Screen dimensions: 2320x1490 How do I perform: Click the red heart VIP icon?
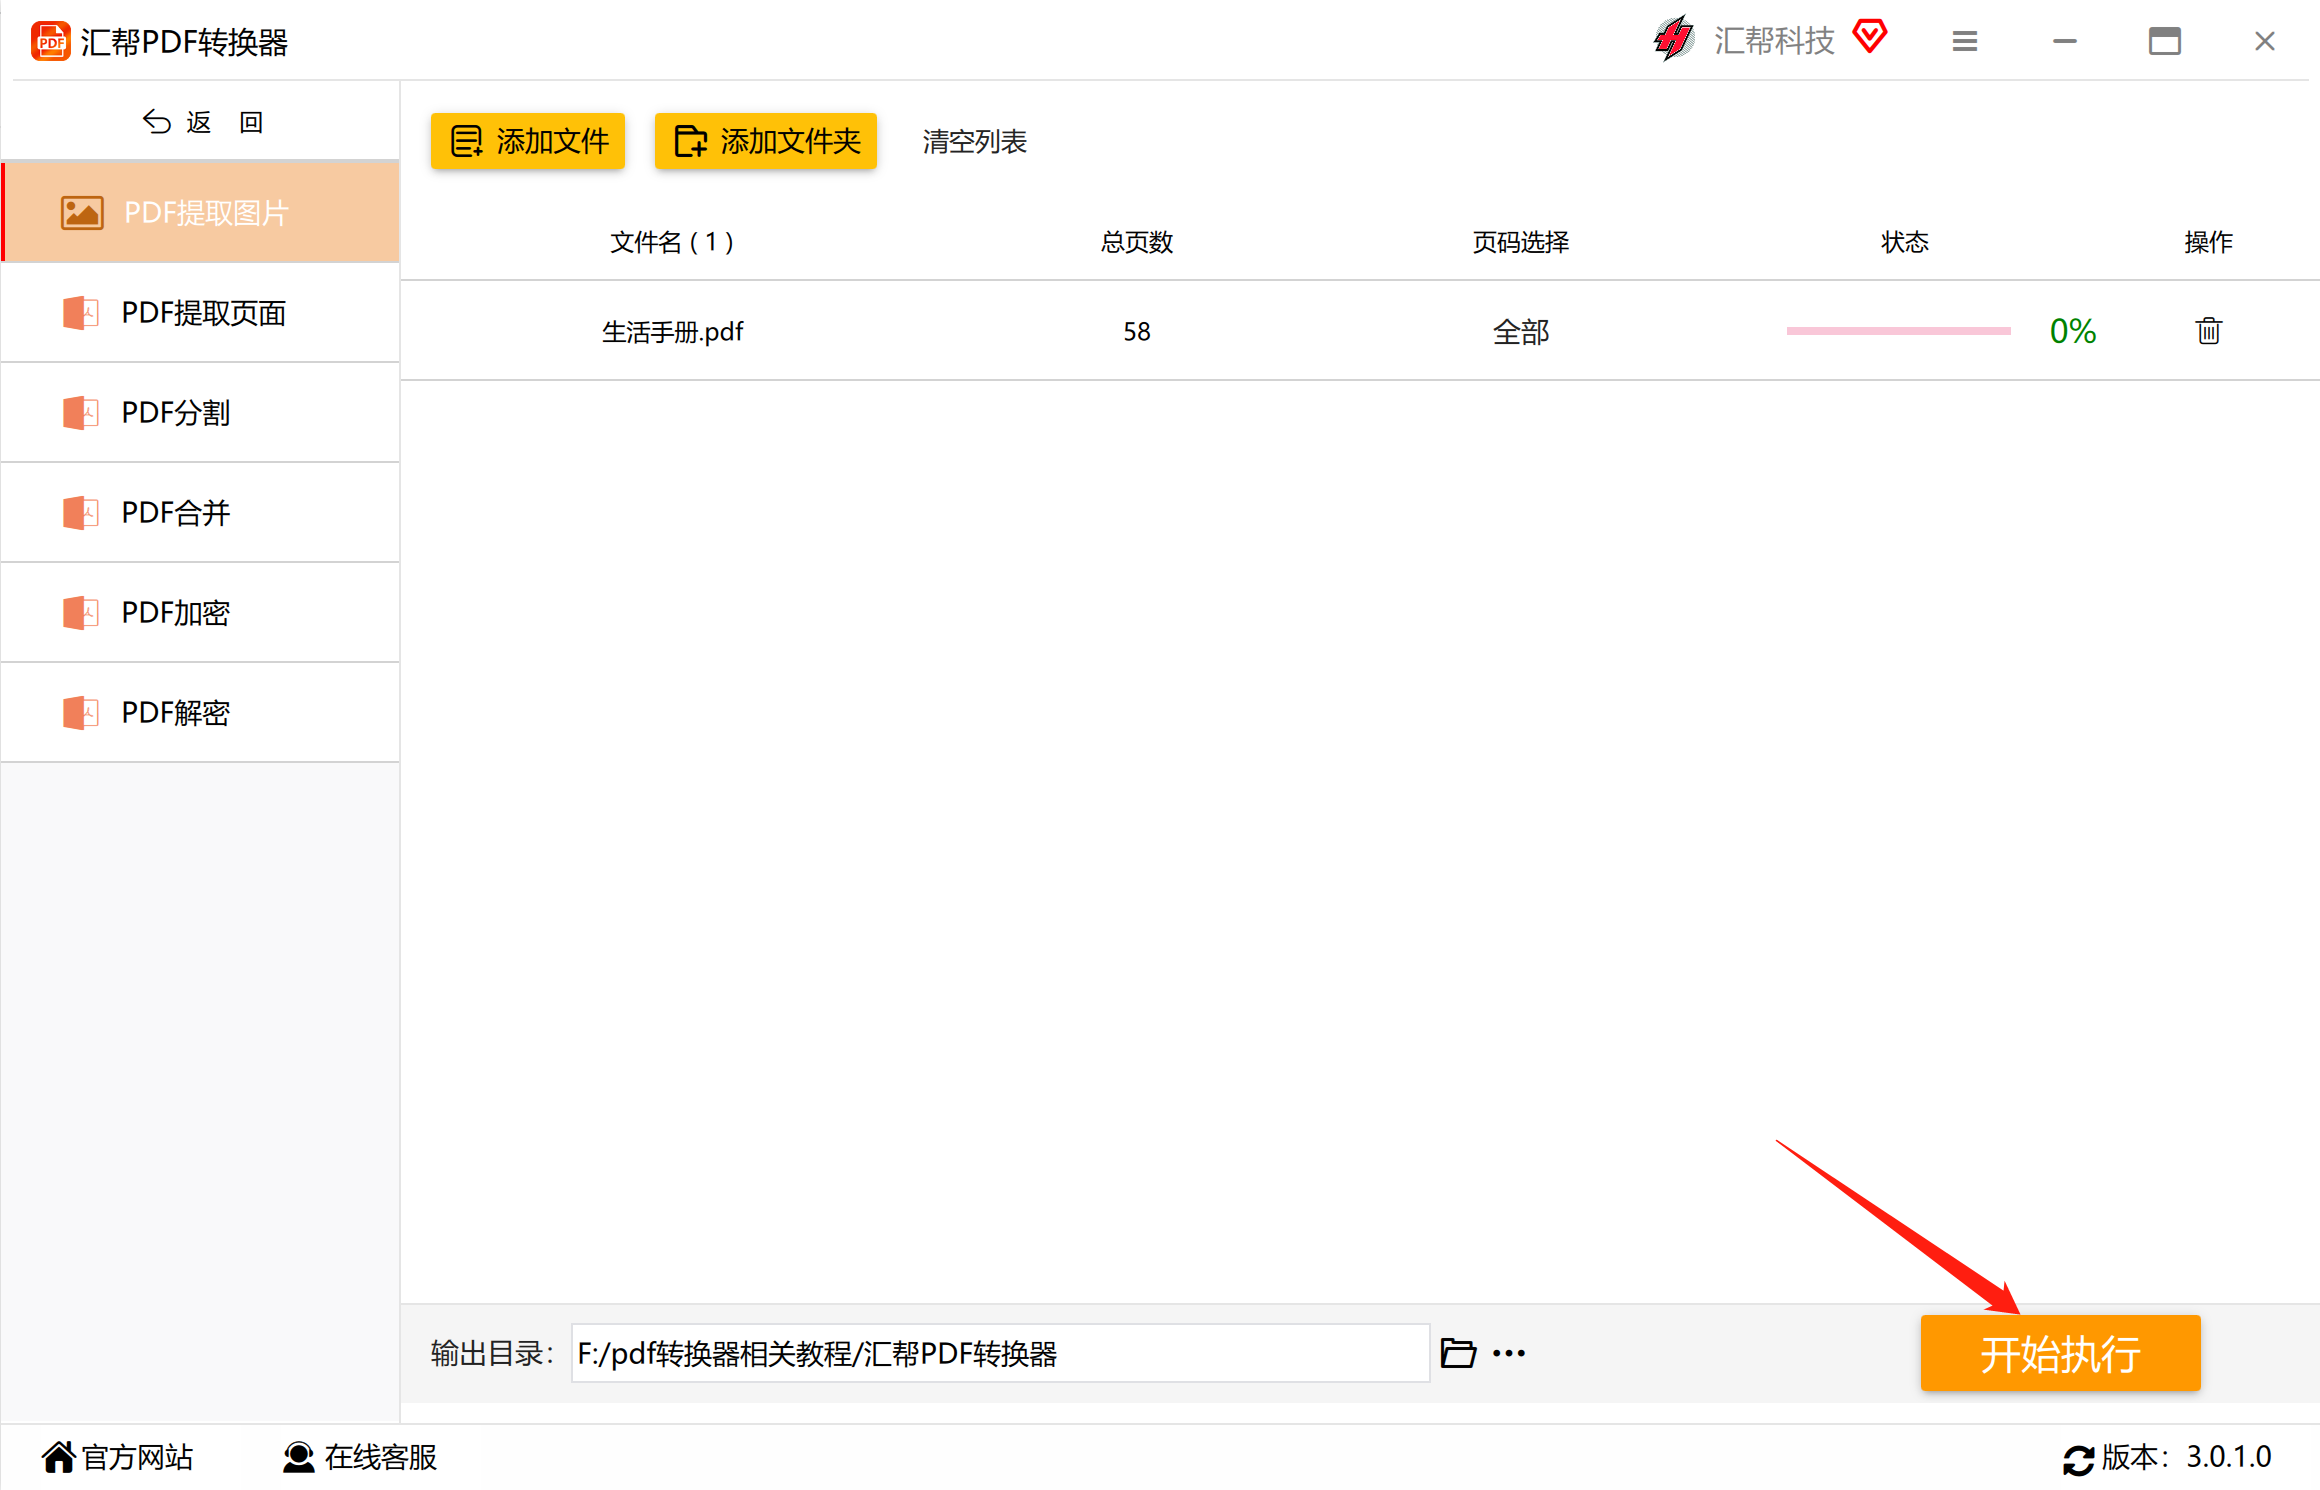tap(1869, 37)
